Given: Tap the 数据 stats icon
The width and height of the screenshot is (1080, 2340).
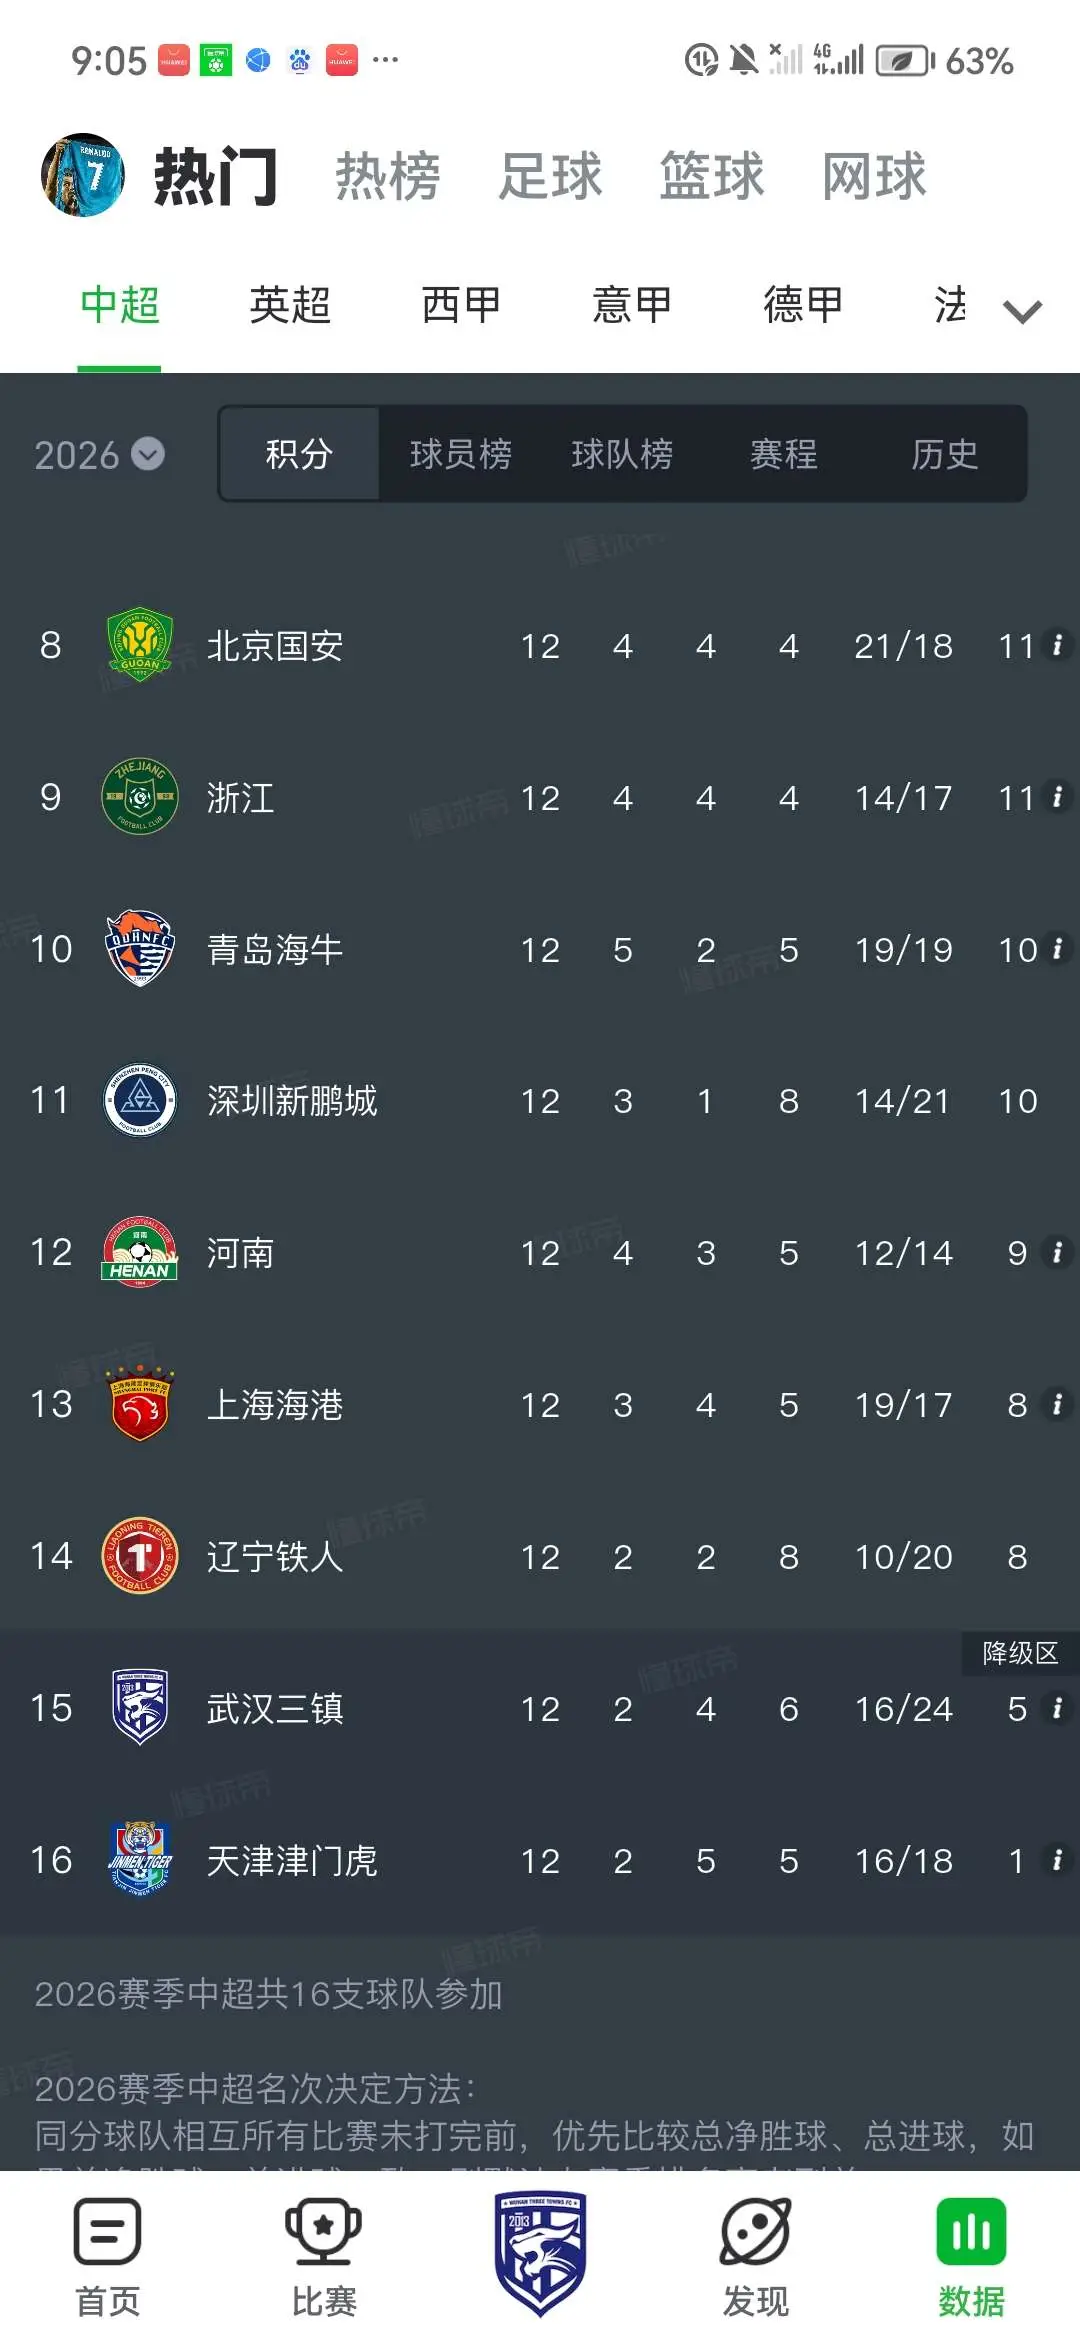Looking at the screenshot, I should pos(971,2230).
